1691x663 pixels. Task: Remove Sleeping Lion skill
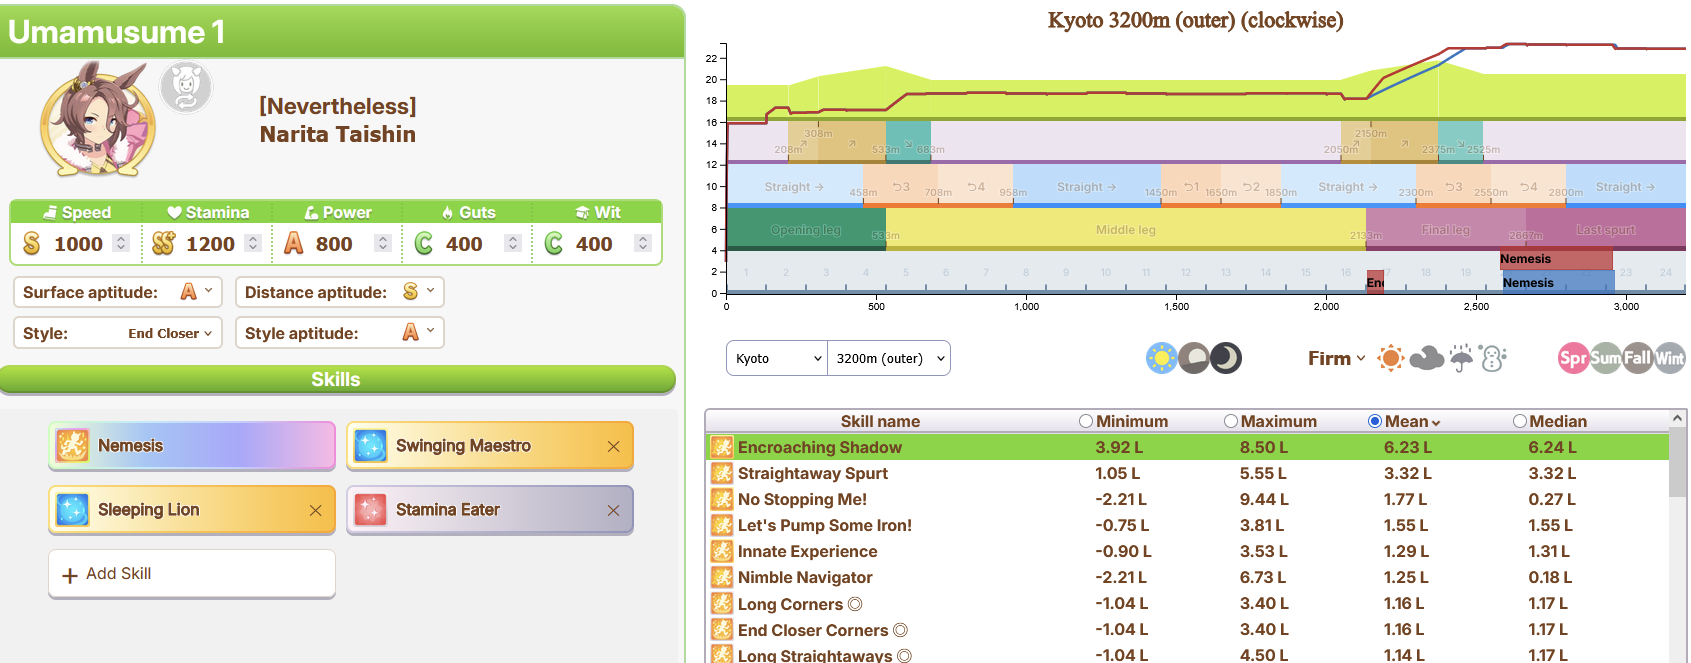315,511
